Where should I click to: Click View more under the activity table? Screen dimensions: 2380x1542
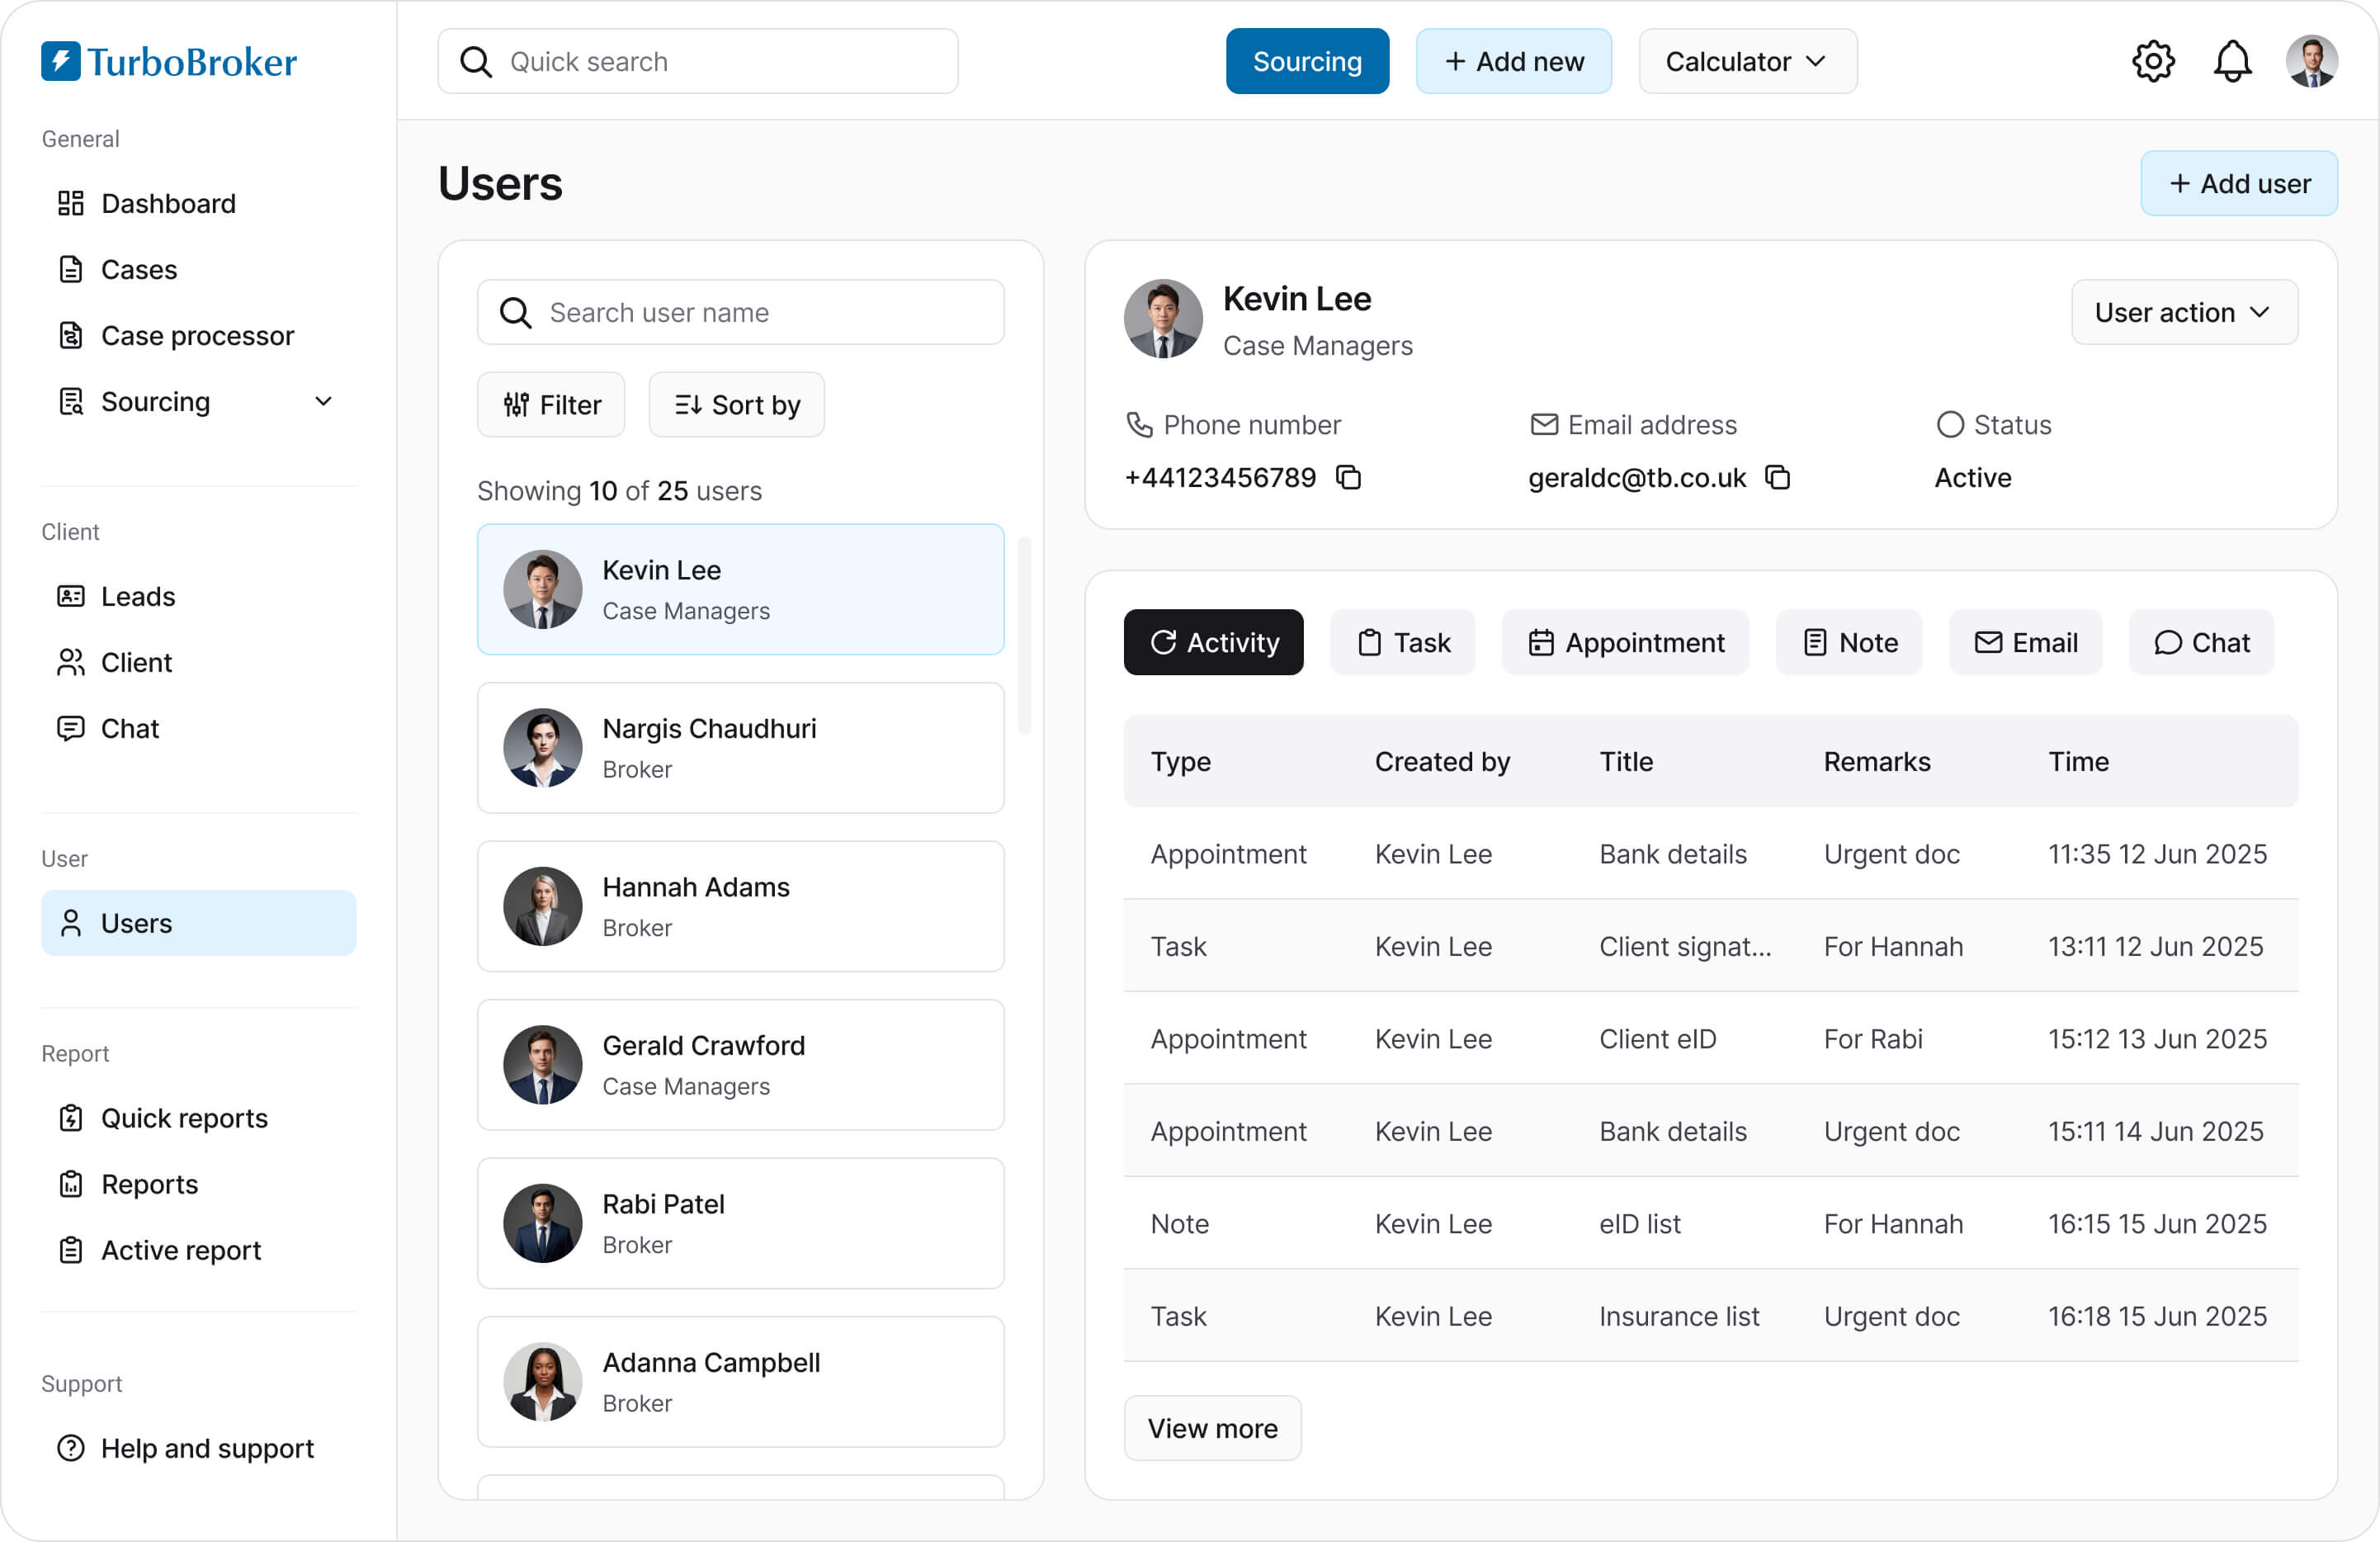pyautogui.click(x=1212, y=1428)
